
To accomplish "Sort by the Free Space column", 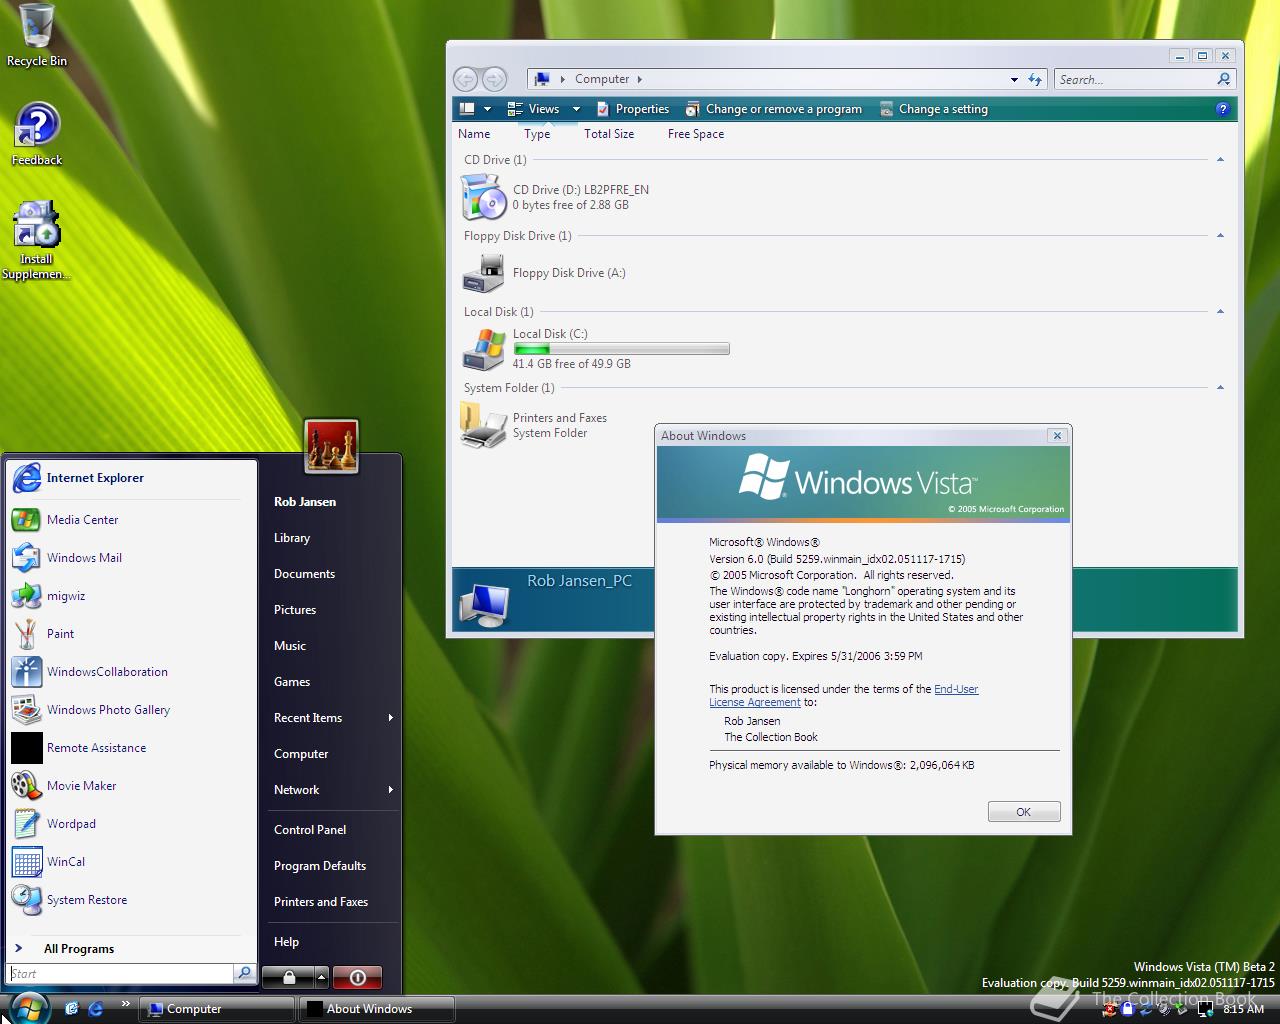I will tap(696, 134).
